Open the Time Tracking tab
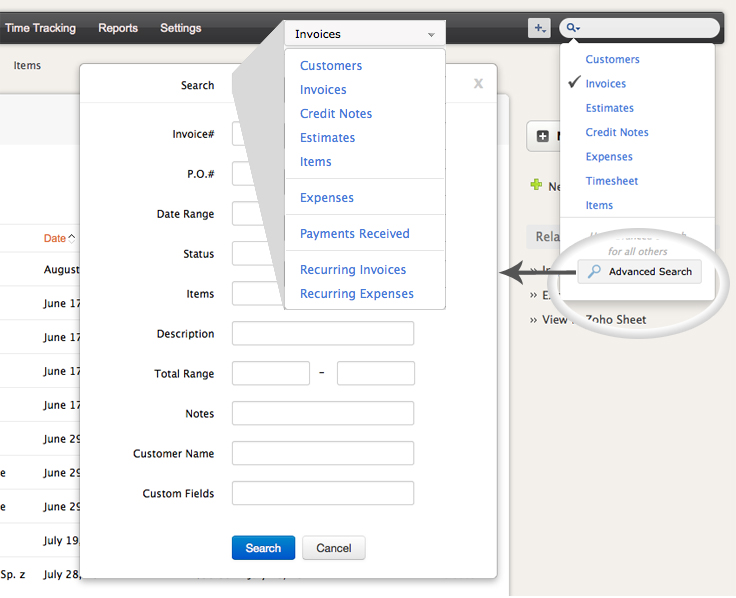 (x=40, y=28)
